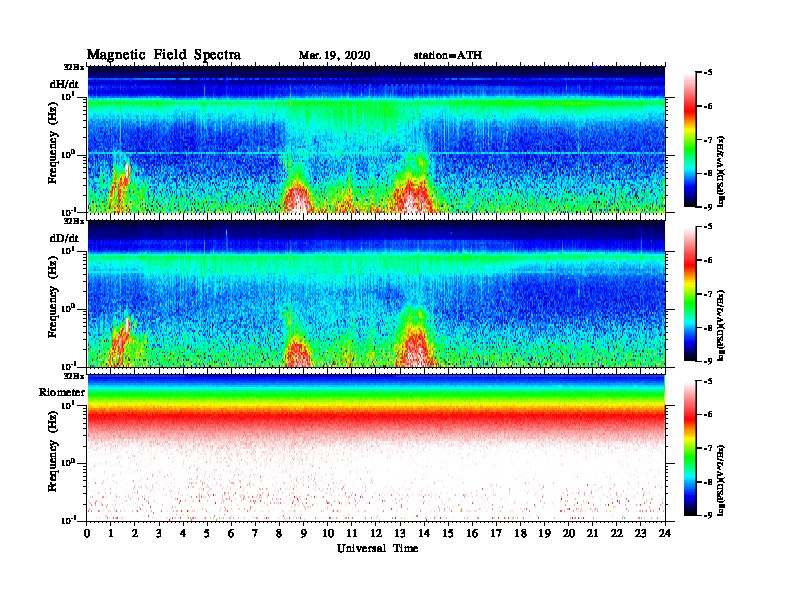Screen dimensions: 792x612
Task: Click the hour "7" tick label
Action: point(255,534)
